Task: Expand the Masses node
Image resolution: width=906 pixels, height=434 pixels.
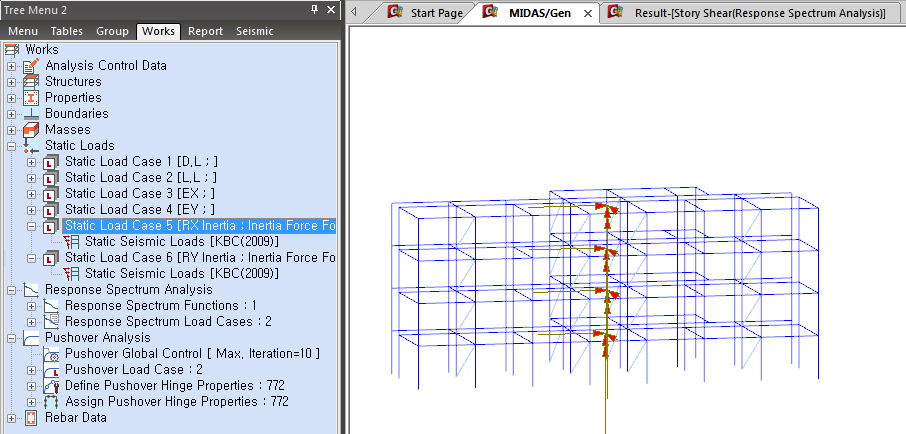Action: pyautogui.click(x=12, y=130)
